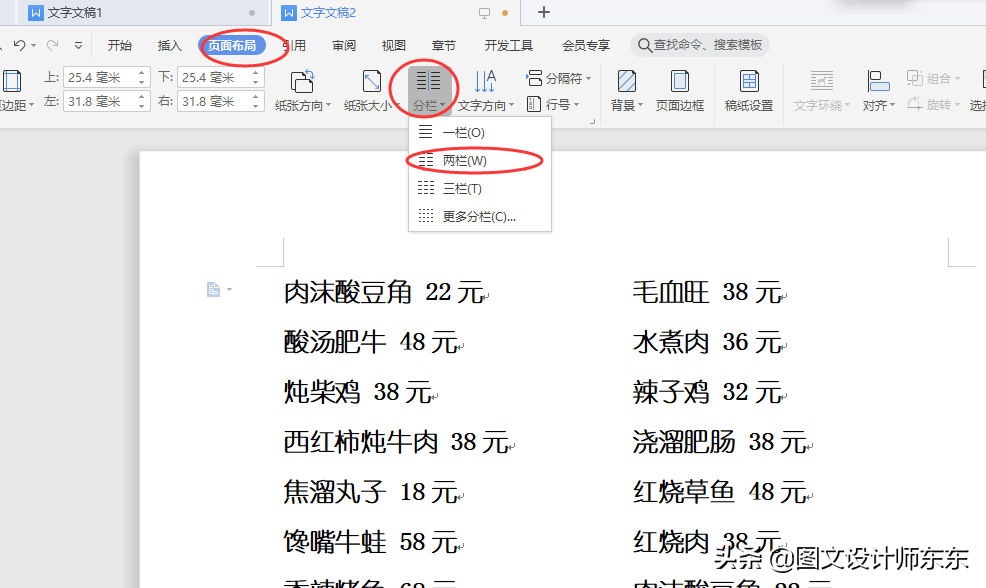986x588 pixels.
Task: Click the text 酸汤肥牛 48 元
Action: pos(371,342)
